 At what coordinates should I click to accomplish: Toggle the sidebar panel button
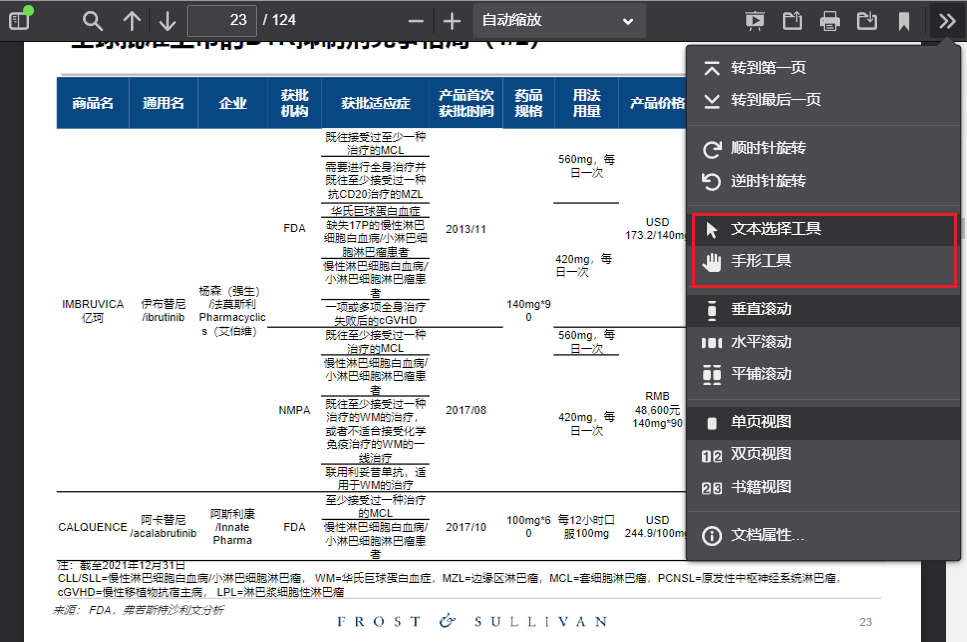point(20,20)
